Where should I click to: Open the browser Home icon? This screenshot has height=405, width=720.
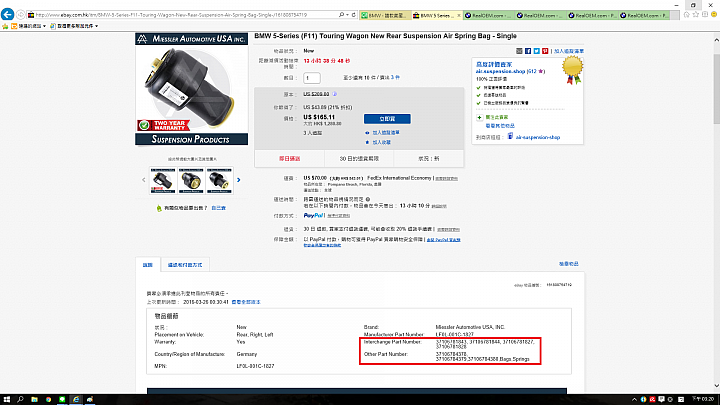686,15
